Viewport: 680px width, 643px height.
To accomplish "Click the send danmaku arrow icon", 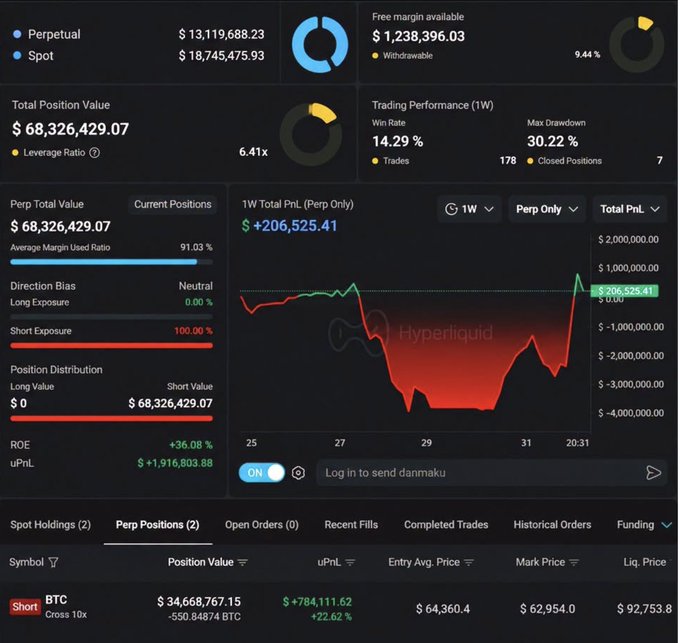I will [654, 473].
